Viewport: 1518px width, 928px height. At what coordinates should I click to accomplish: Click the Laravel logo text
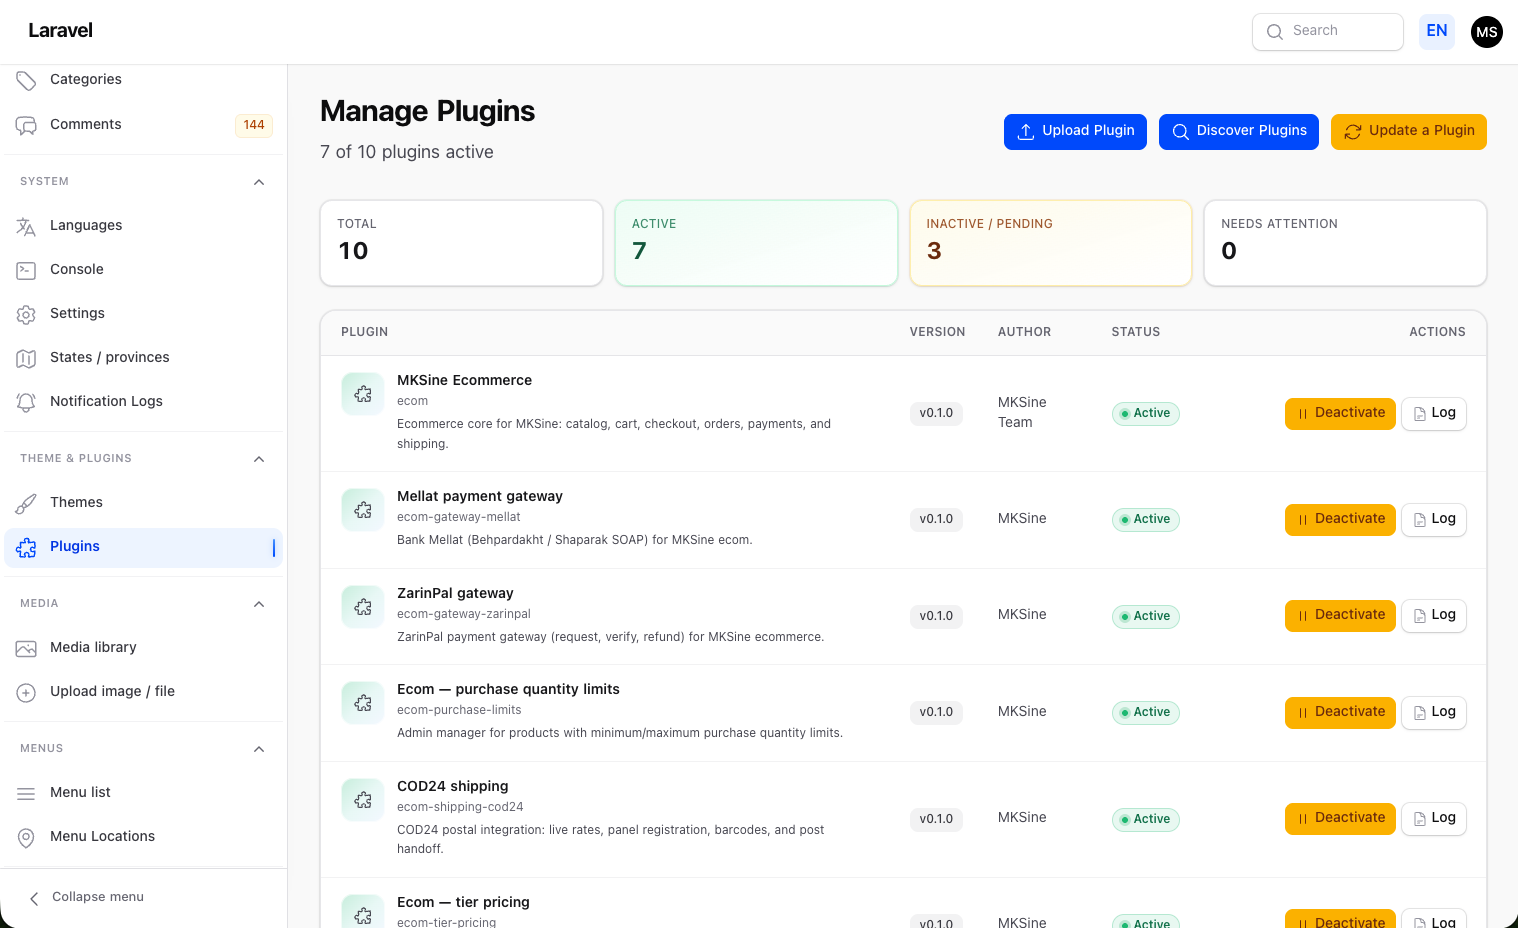coord(60,31)
